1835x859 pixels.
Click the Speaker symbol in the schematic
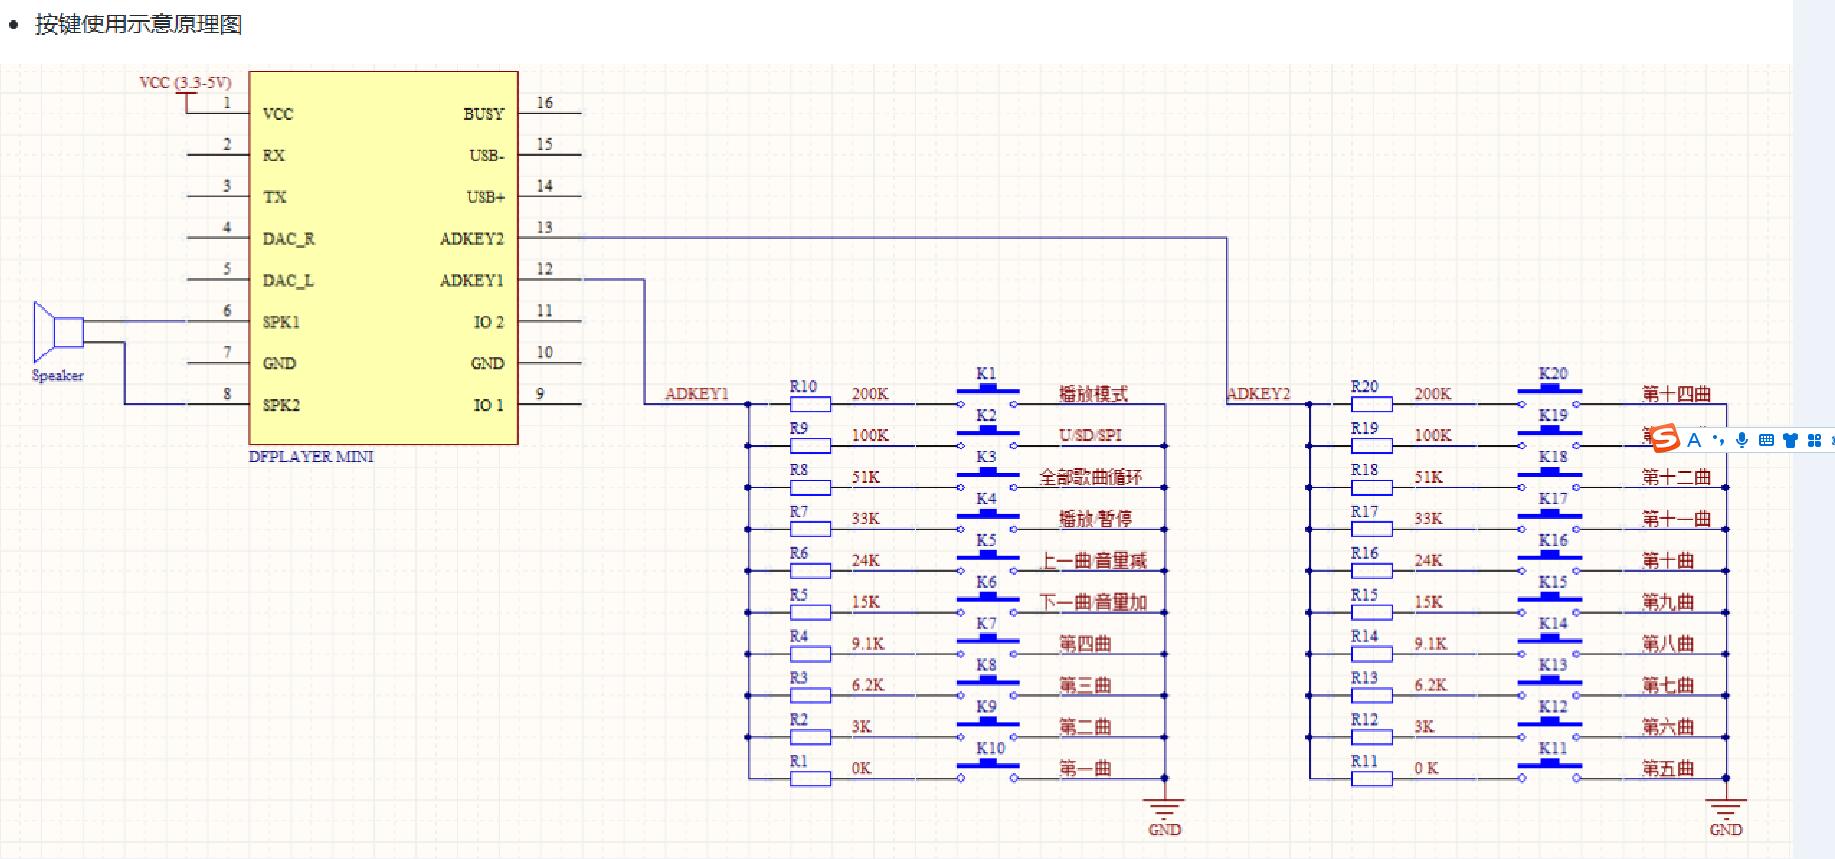tap(58, 331)
